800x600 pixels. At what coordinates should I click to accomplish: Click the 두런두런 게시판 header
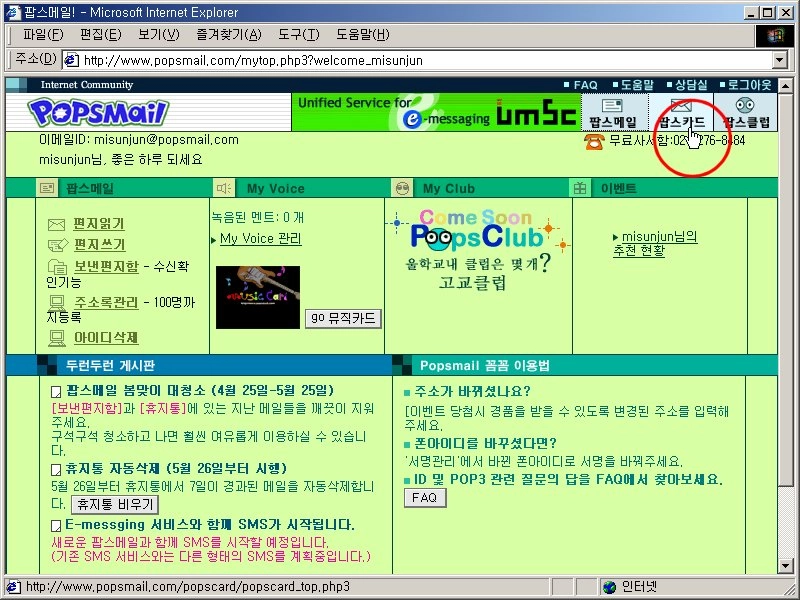click(110, 365)
